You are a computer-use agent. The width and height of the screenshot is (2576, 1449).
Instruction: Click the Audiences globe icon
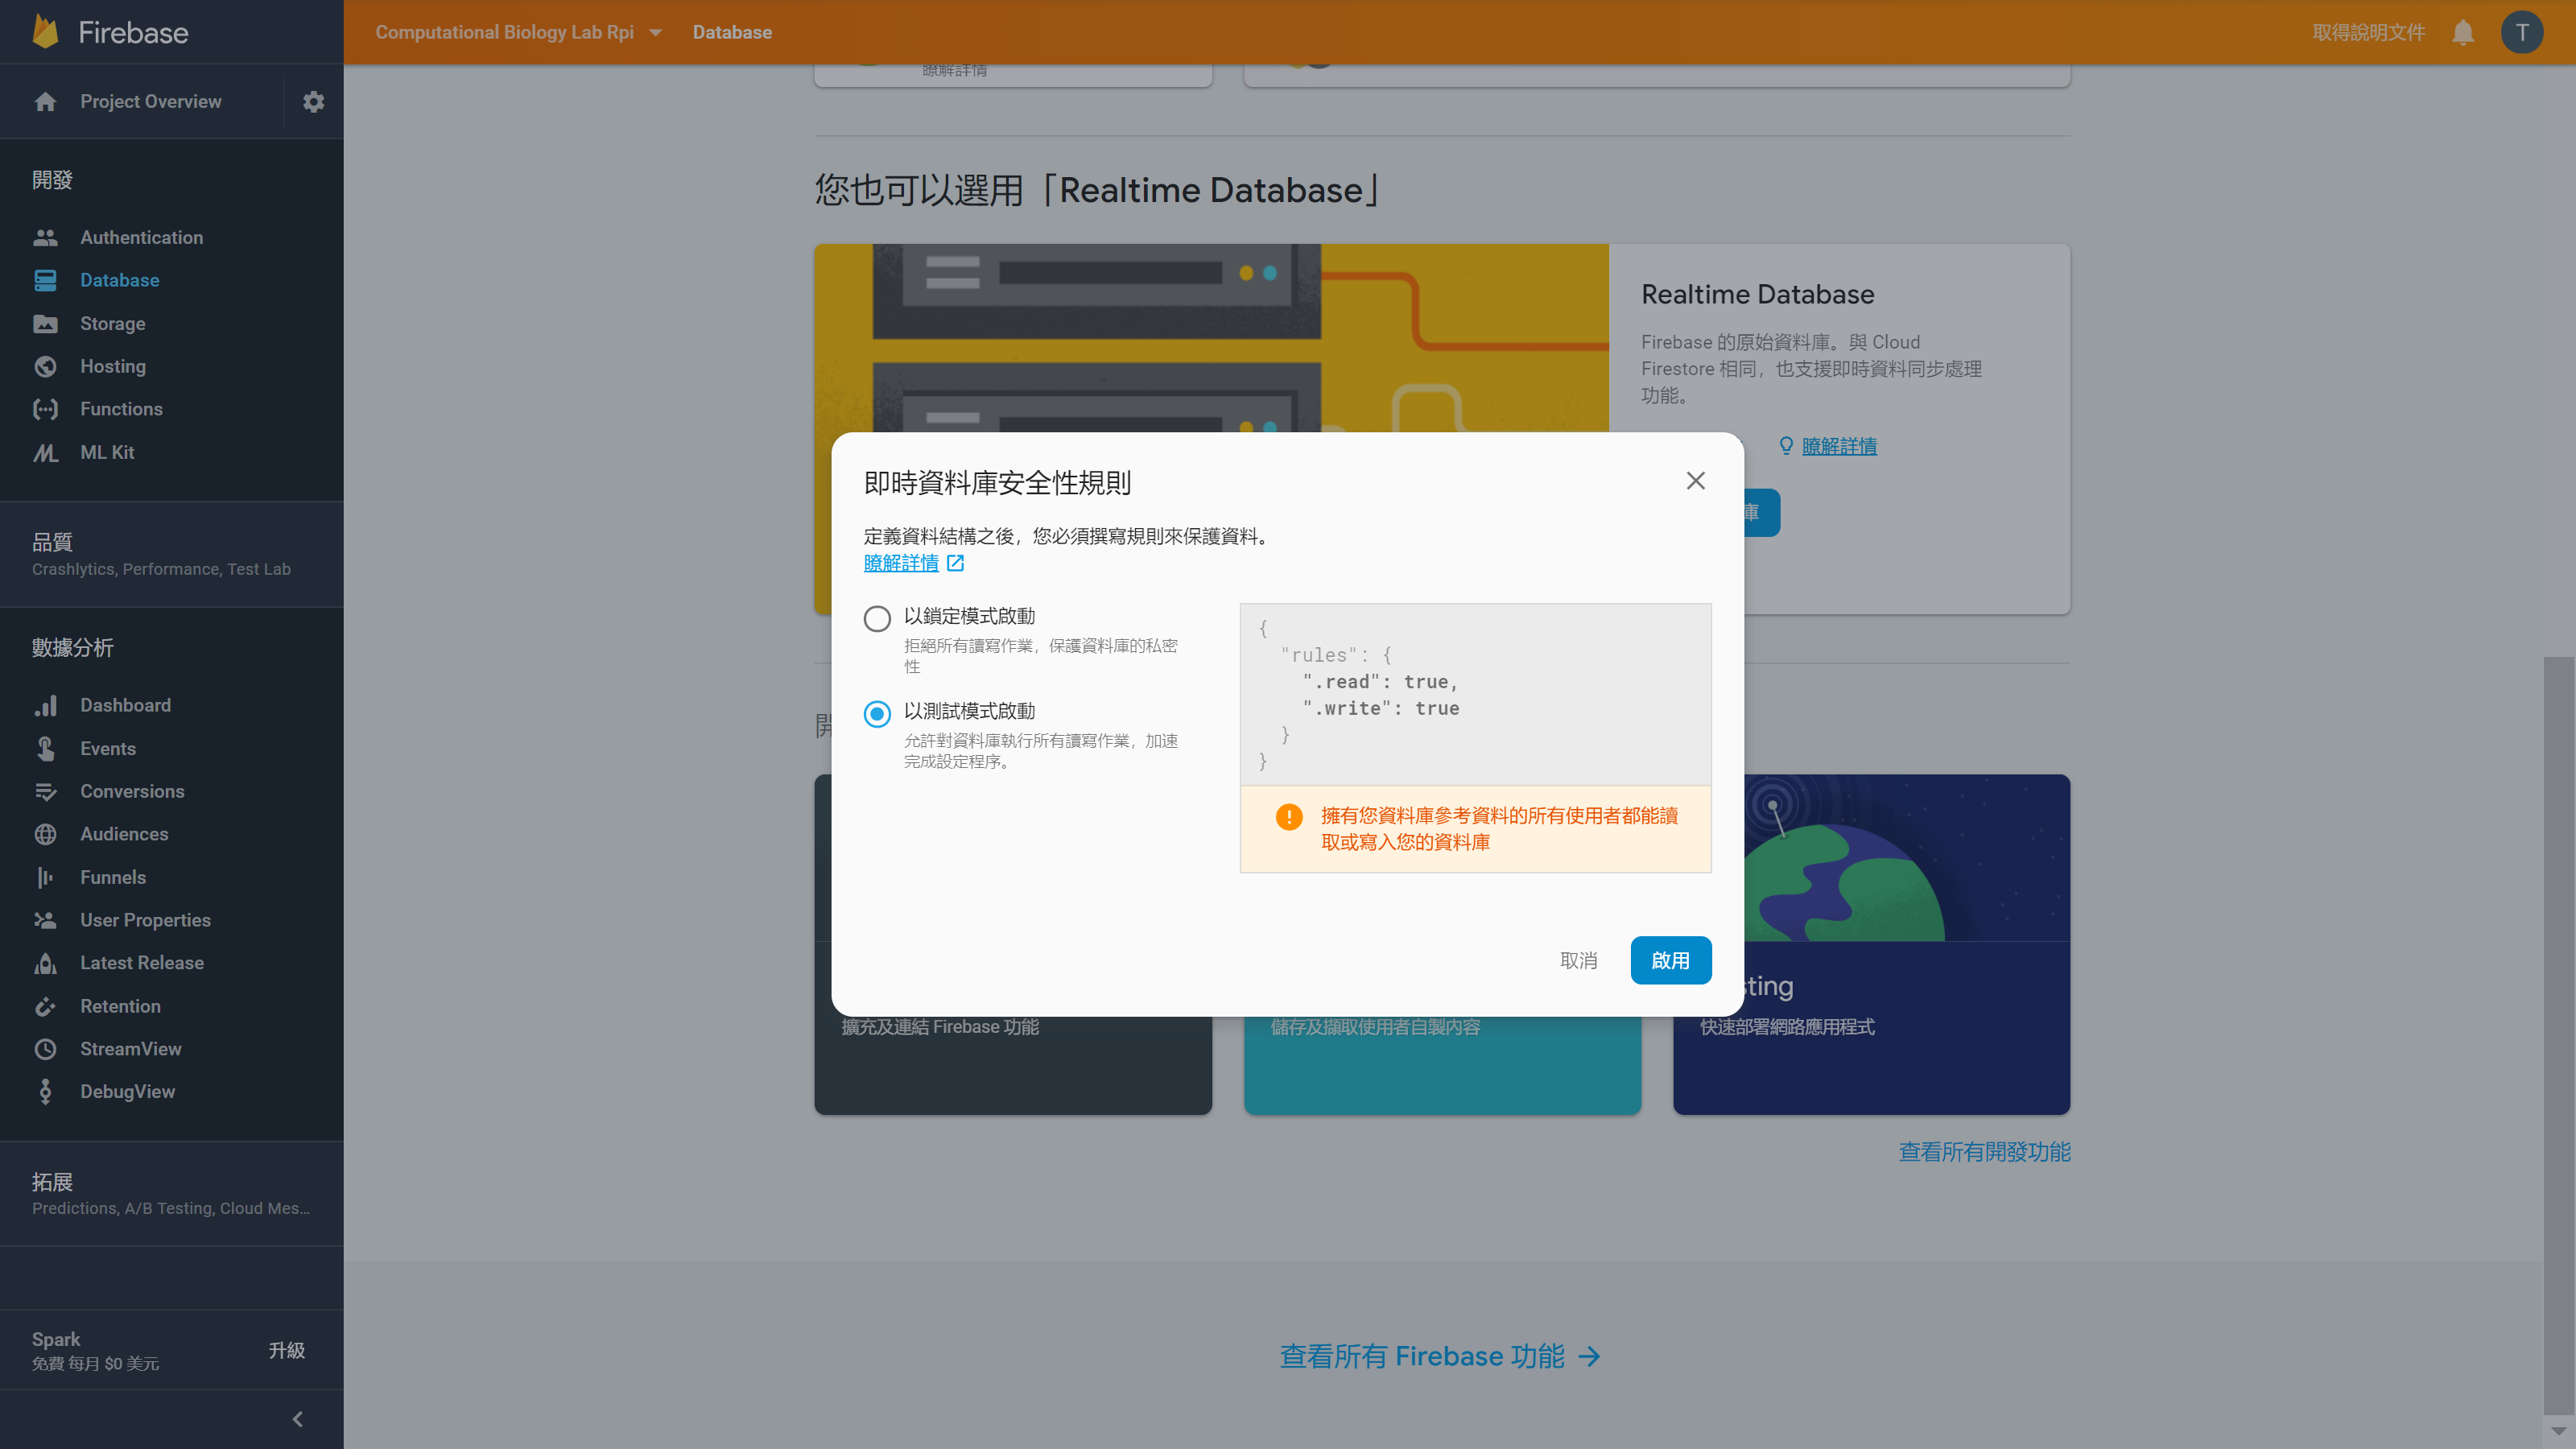pyautogui.click(x=45, y=835)
